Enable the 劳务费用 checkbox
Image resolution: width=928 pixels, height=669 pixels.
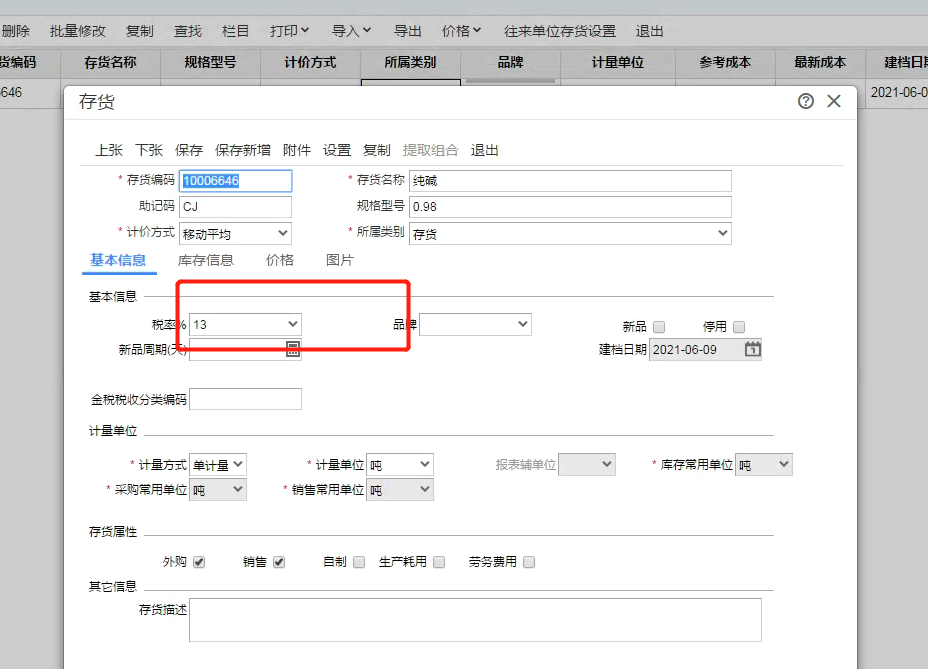529,562
